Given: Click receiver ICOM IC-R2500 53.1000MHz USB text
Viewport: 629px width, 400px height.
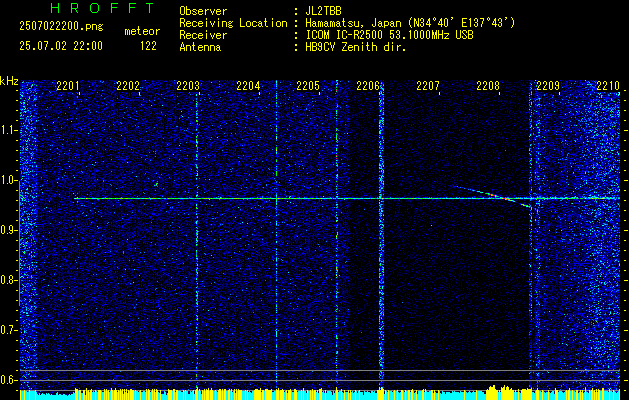Looking at the screenshot, I should point(389,35).
